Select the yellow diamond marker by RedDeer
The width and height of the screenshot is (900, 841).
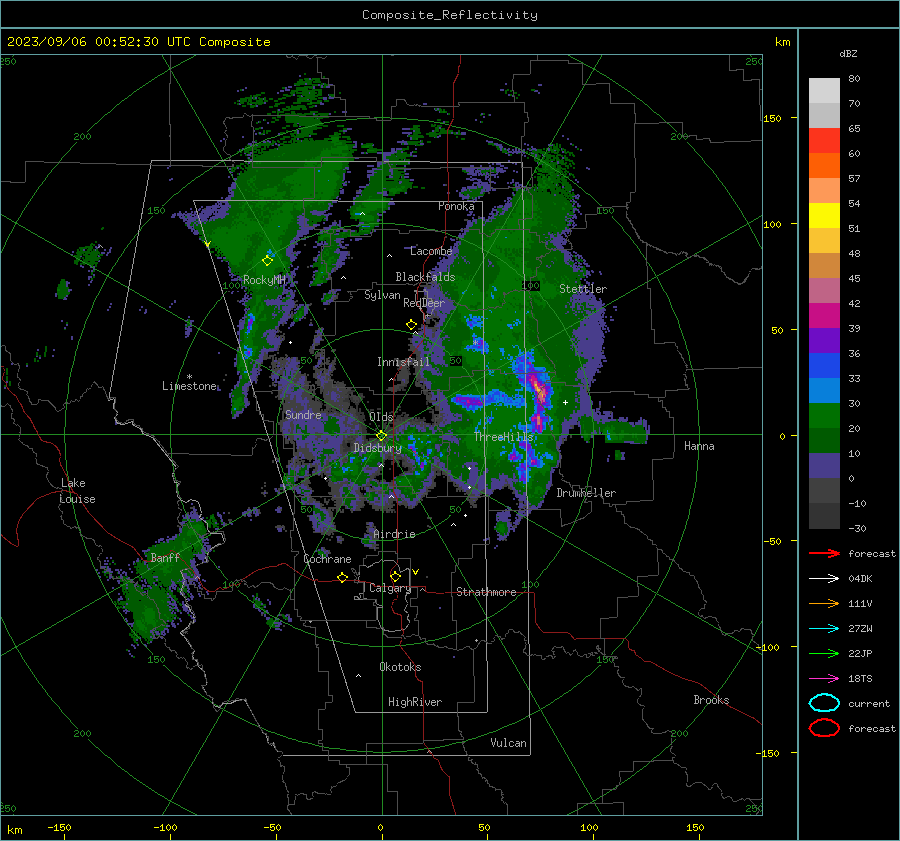coord(411,325)
